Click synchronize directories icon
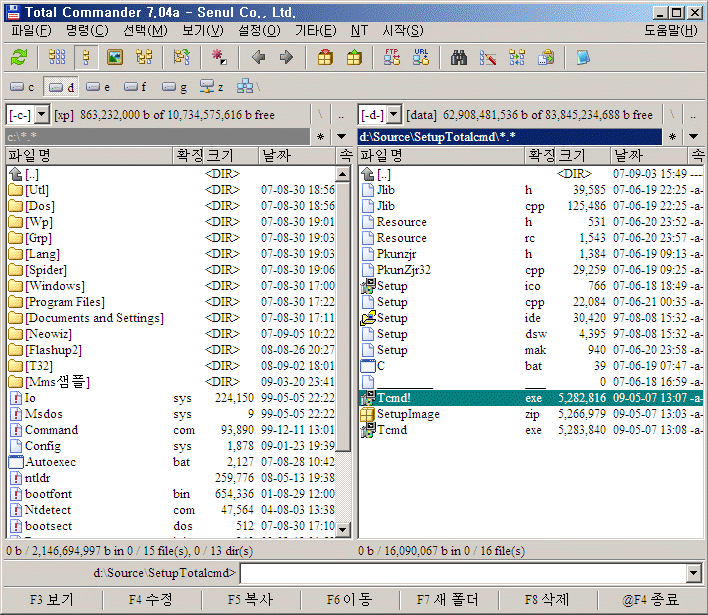The width and height of the screenshot is (708, 615). [517, 57]
